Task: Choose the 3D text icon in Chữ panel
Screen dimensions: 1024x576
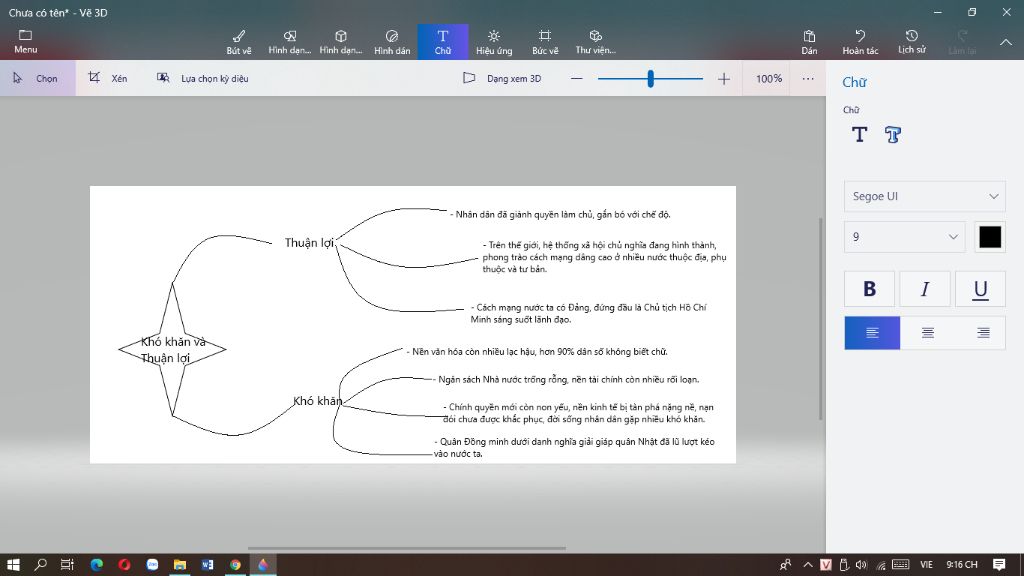Action: tap(893, 135)
